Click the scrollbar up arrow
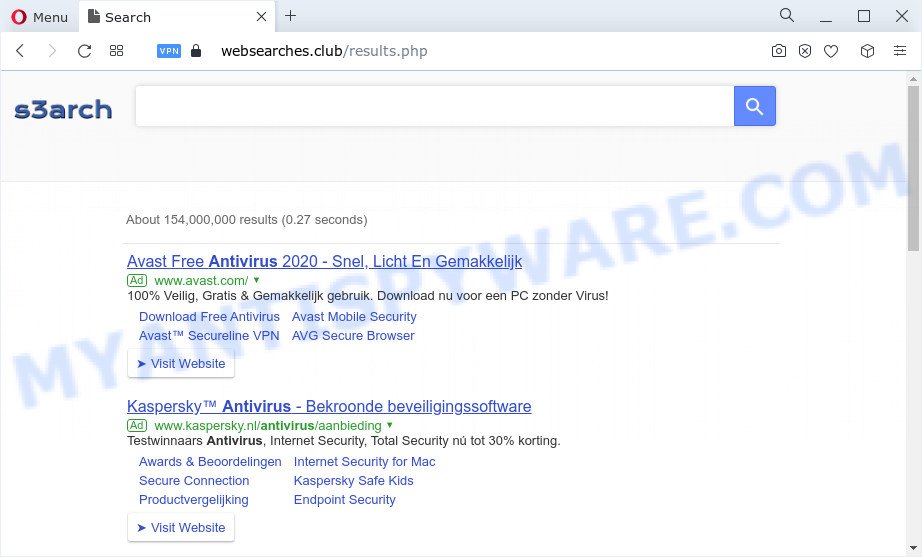The height and width of the screenshot is (557, 922). coord(913,79)
